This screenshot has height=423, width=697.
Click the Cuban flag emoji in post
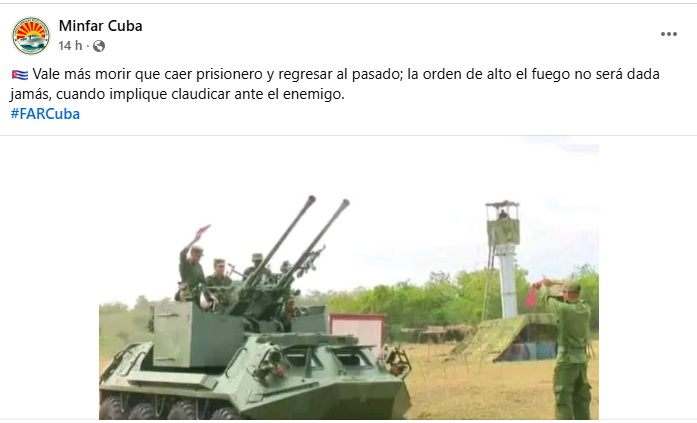coord(20,75)
